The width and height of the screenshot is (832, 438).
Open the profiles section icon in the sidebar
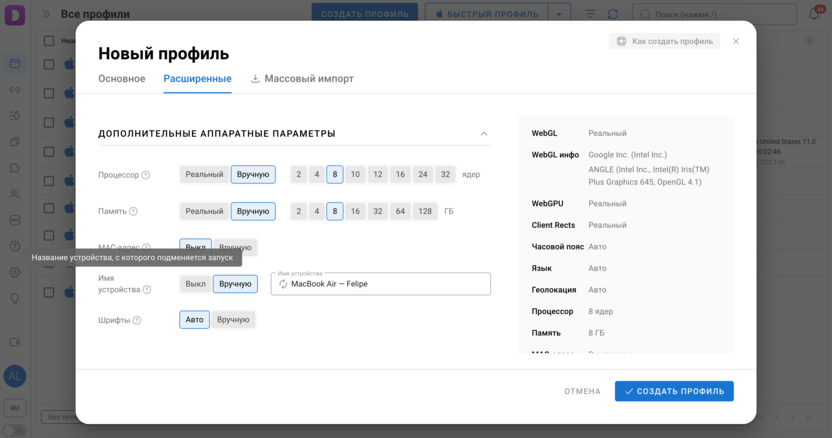15,64
